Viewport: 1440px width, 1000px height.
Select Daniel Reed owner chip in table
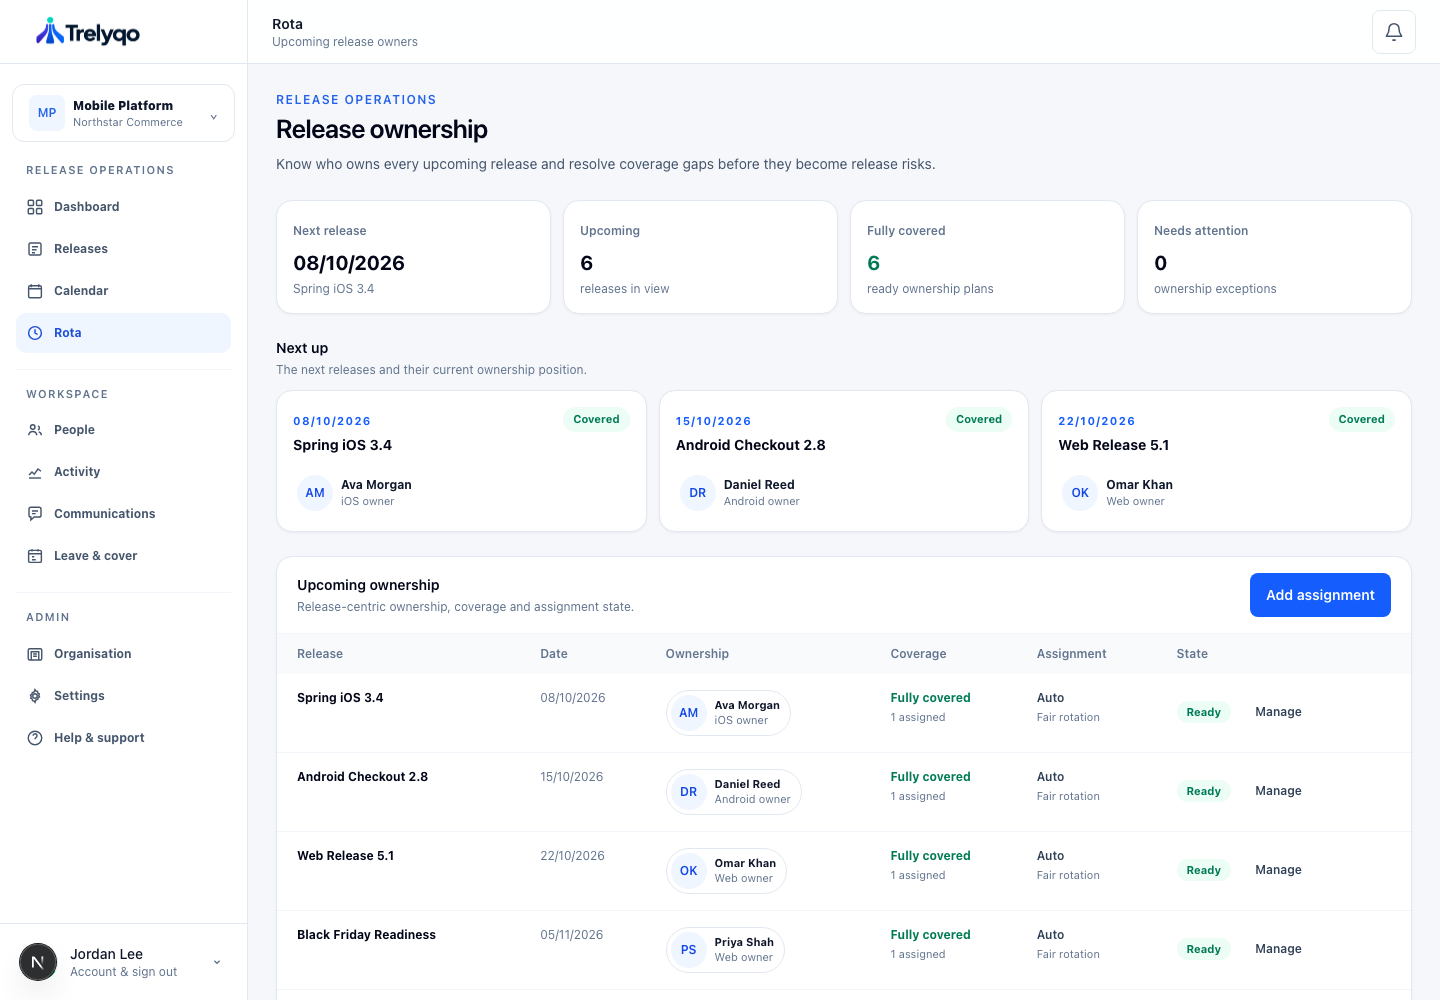coord(734,792)
